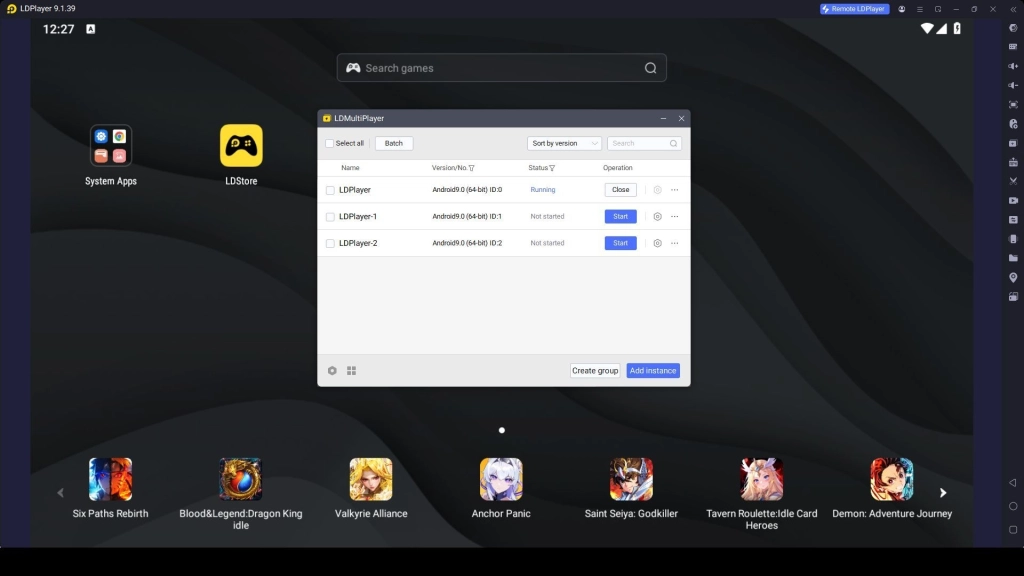
Task: Check the LDPlayer-2 instance checkbox
Action: (330, 244)
